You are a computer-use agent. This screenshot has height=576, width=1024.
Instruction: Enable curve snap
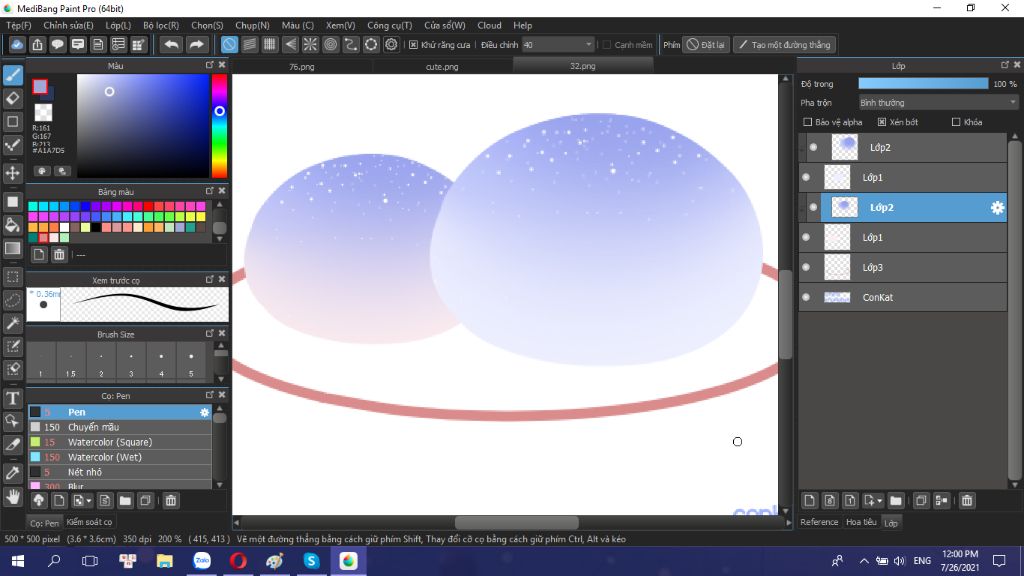click(351, 44)
